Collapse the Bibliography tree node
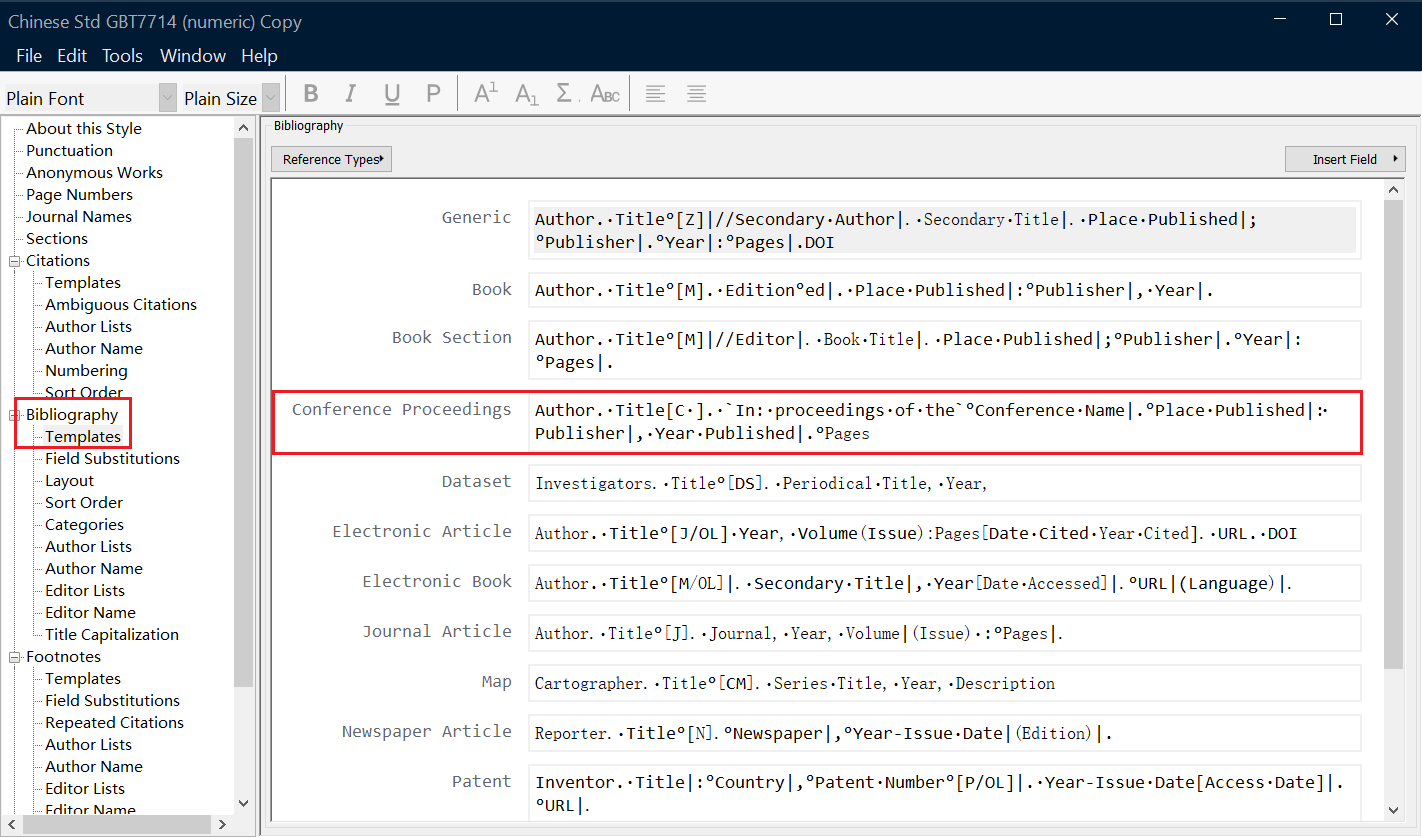Screen dimensions: 1422x837 15,415
